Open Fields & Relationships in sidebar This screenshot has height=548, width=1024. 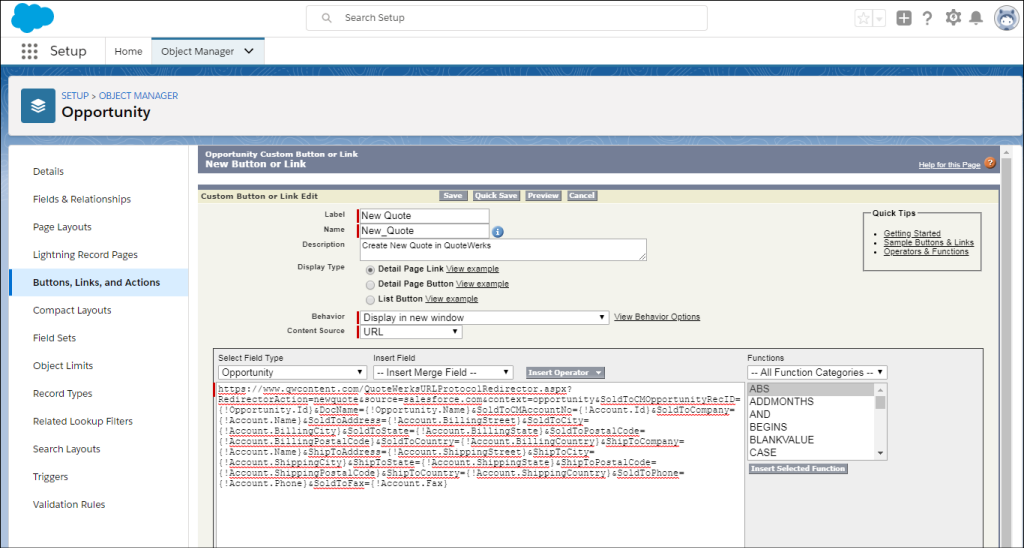pyautogui.click(x=82, y=199)
